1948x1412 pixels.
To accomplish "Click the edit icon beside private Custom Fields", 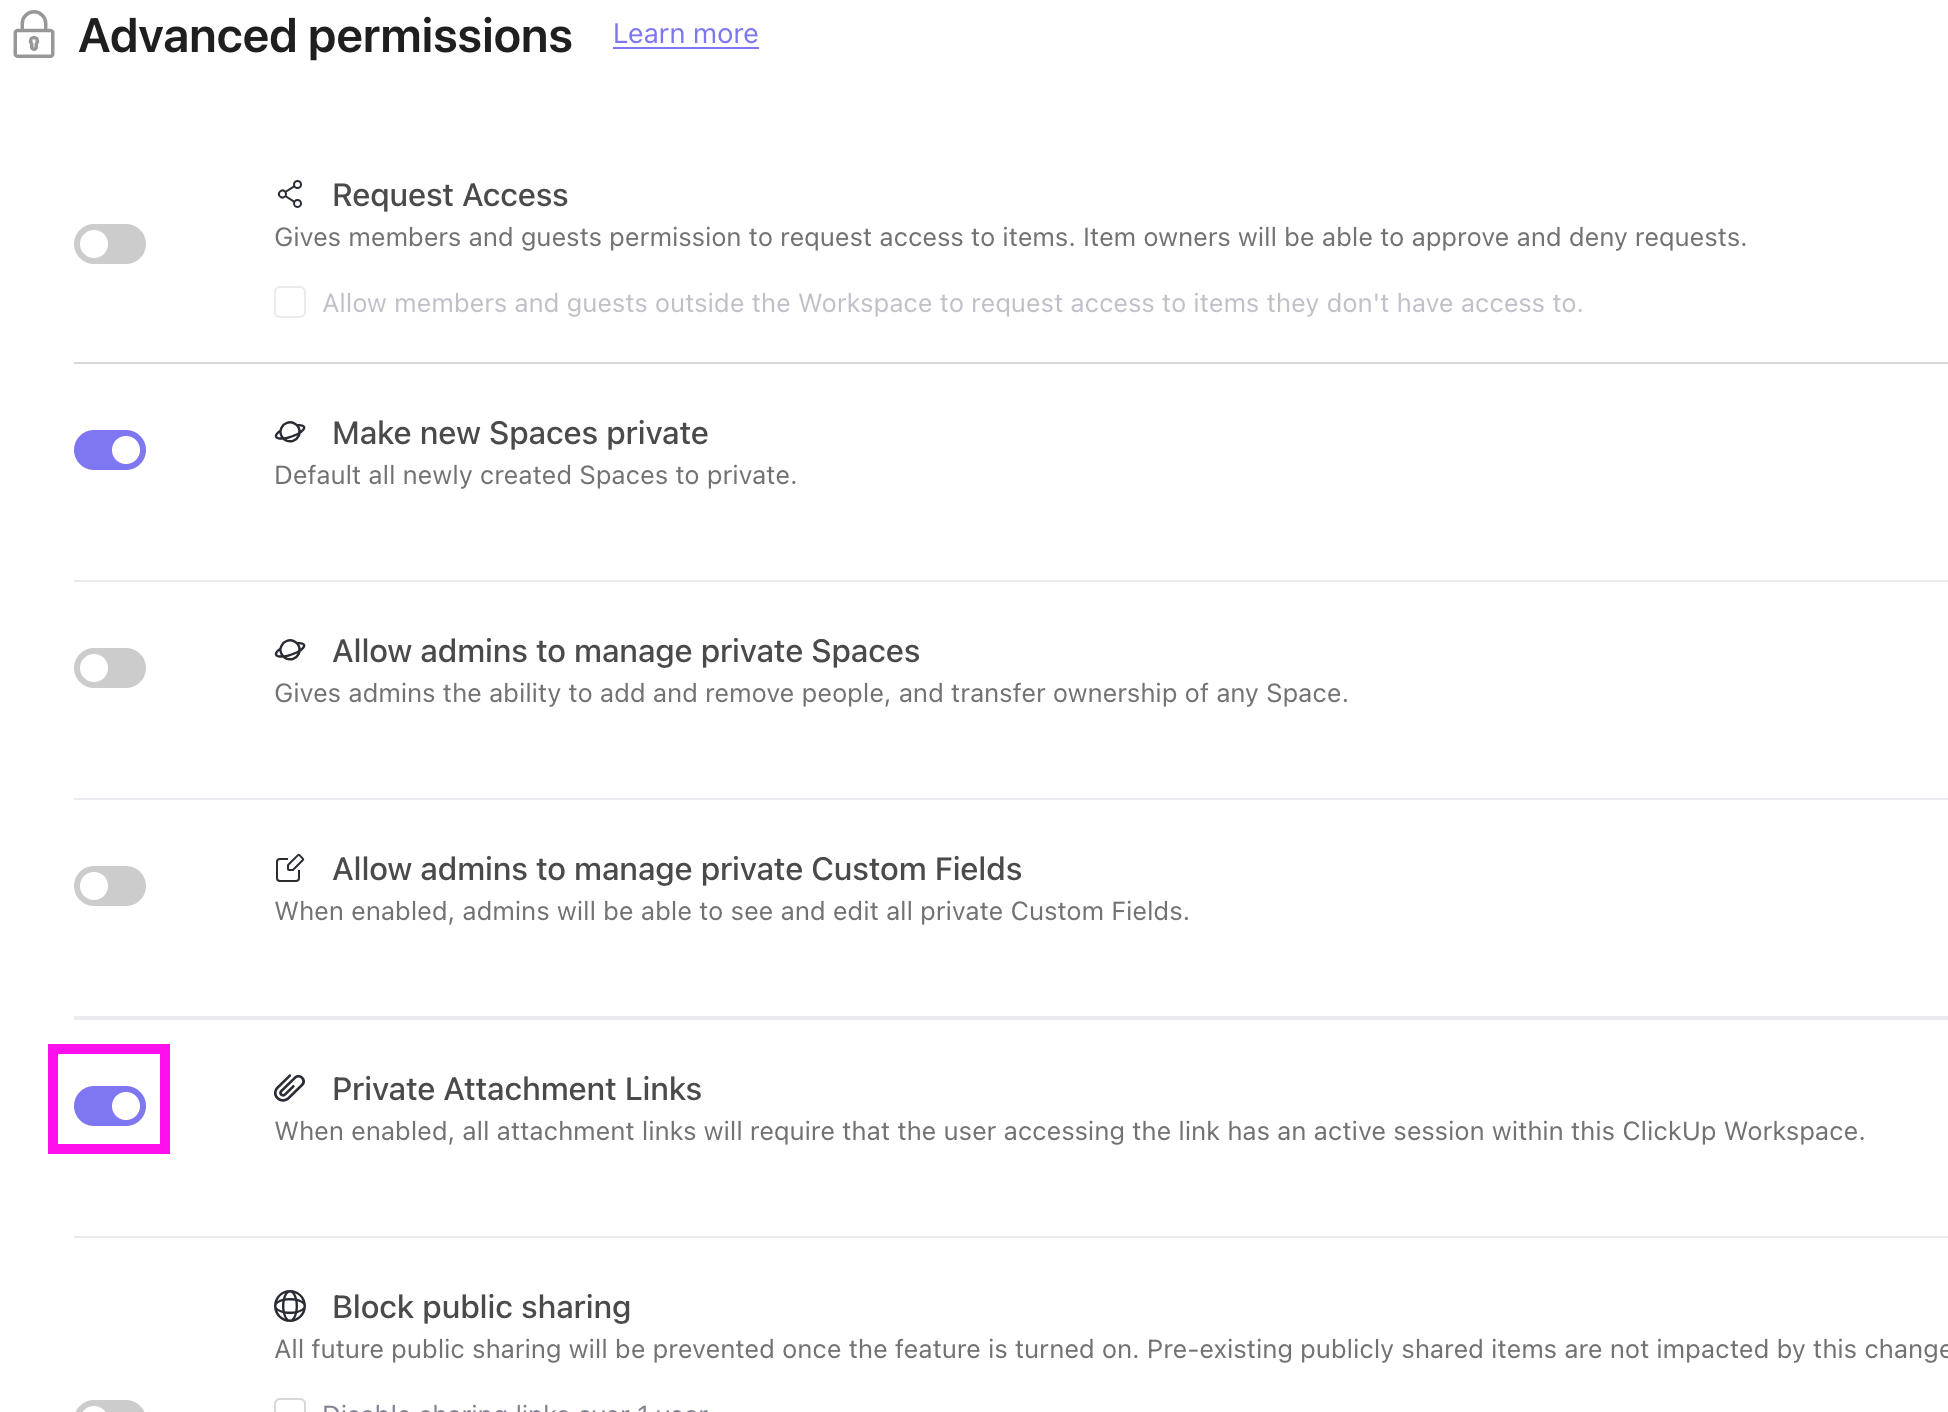I will coord(290,868).
